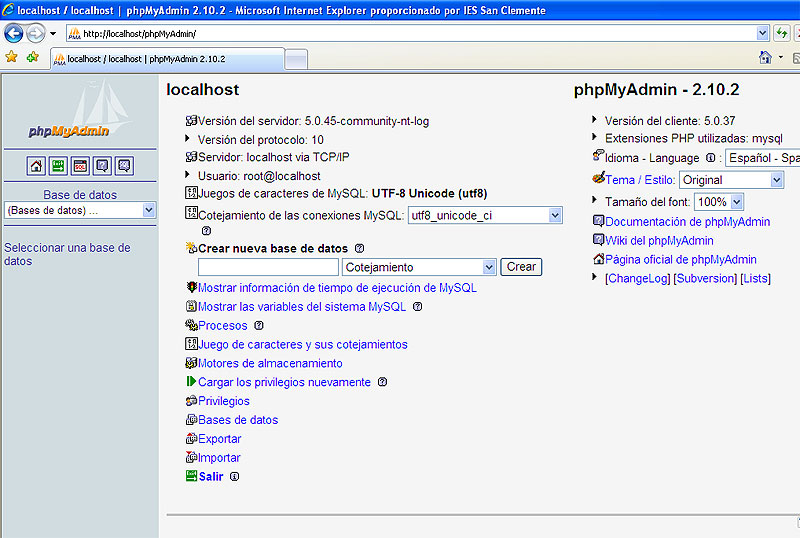Open the utf8_unicode_ci collation dropdown
The width and height of the screenshot is (800, 538).
(x=485, y=215)
